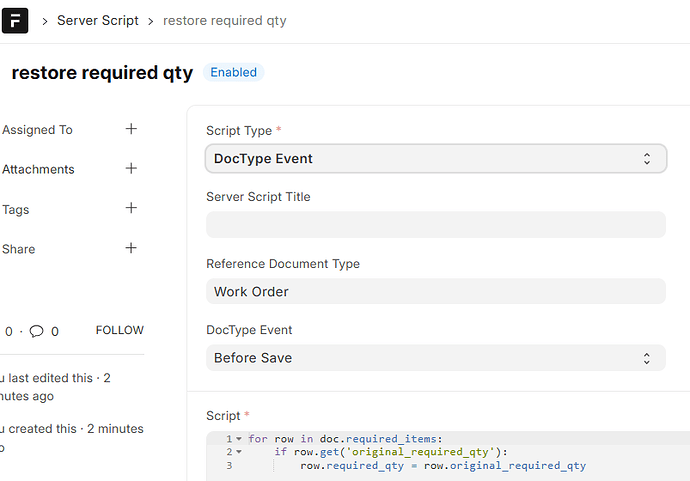Click restore required qty breadcrumb
This screenshot has width=690, height=481.
(x=224, y=20)
